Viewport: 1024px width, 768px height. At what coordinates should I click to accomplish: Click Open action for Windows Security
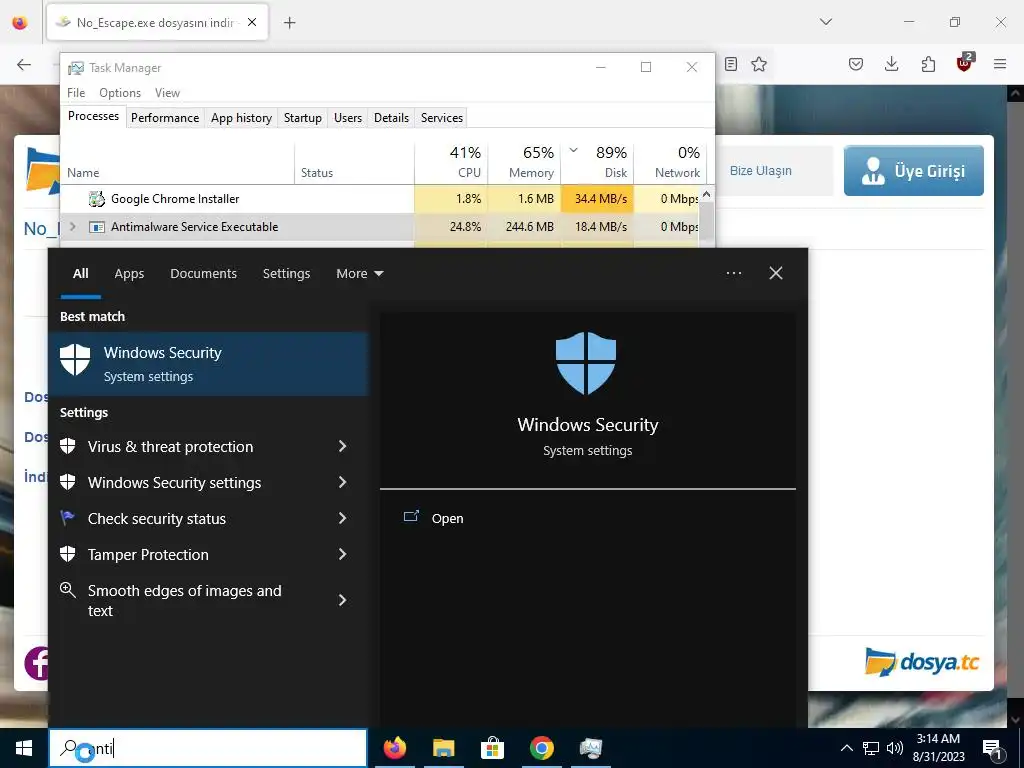click(447, 518)
